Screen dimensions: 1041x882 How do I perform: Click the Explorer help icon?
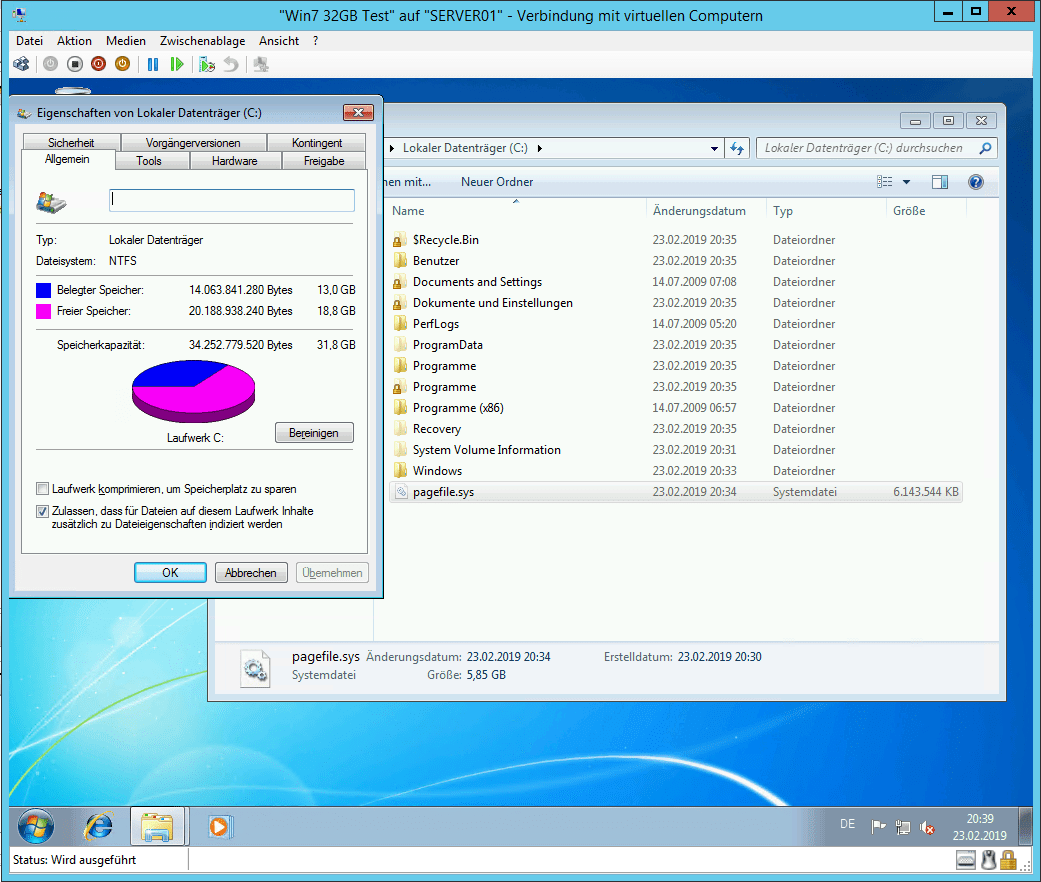tap(975, 182)
